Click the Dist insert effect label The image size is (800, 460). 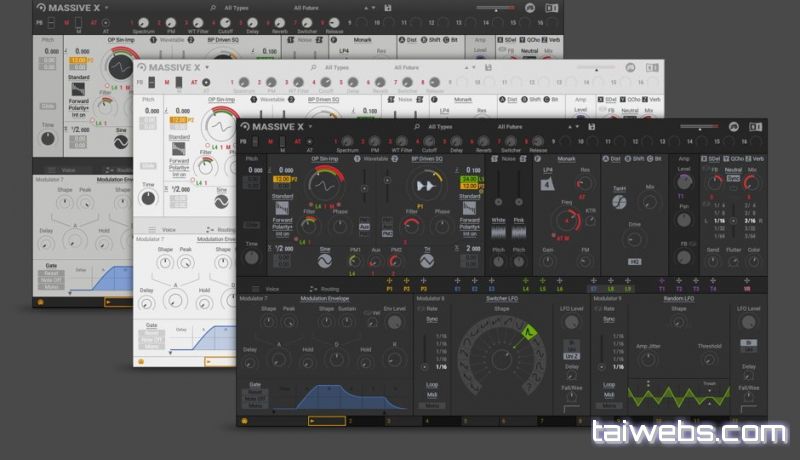click(x=614, y=158)
